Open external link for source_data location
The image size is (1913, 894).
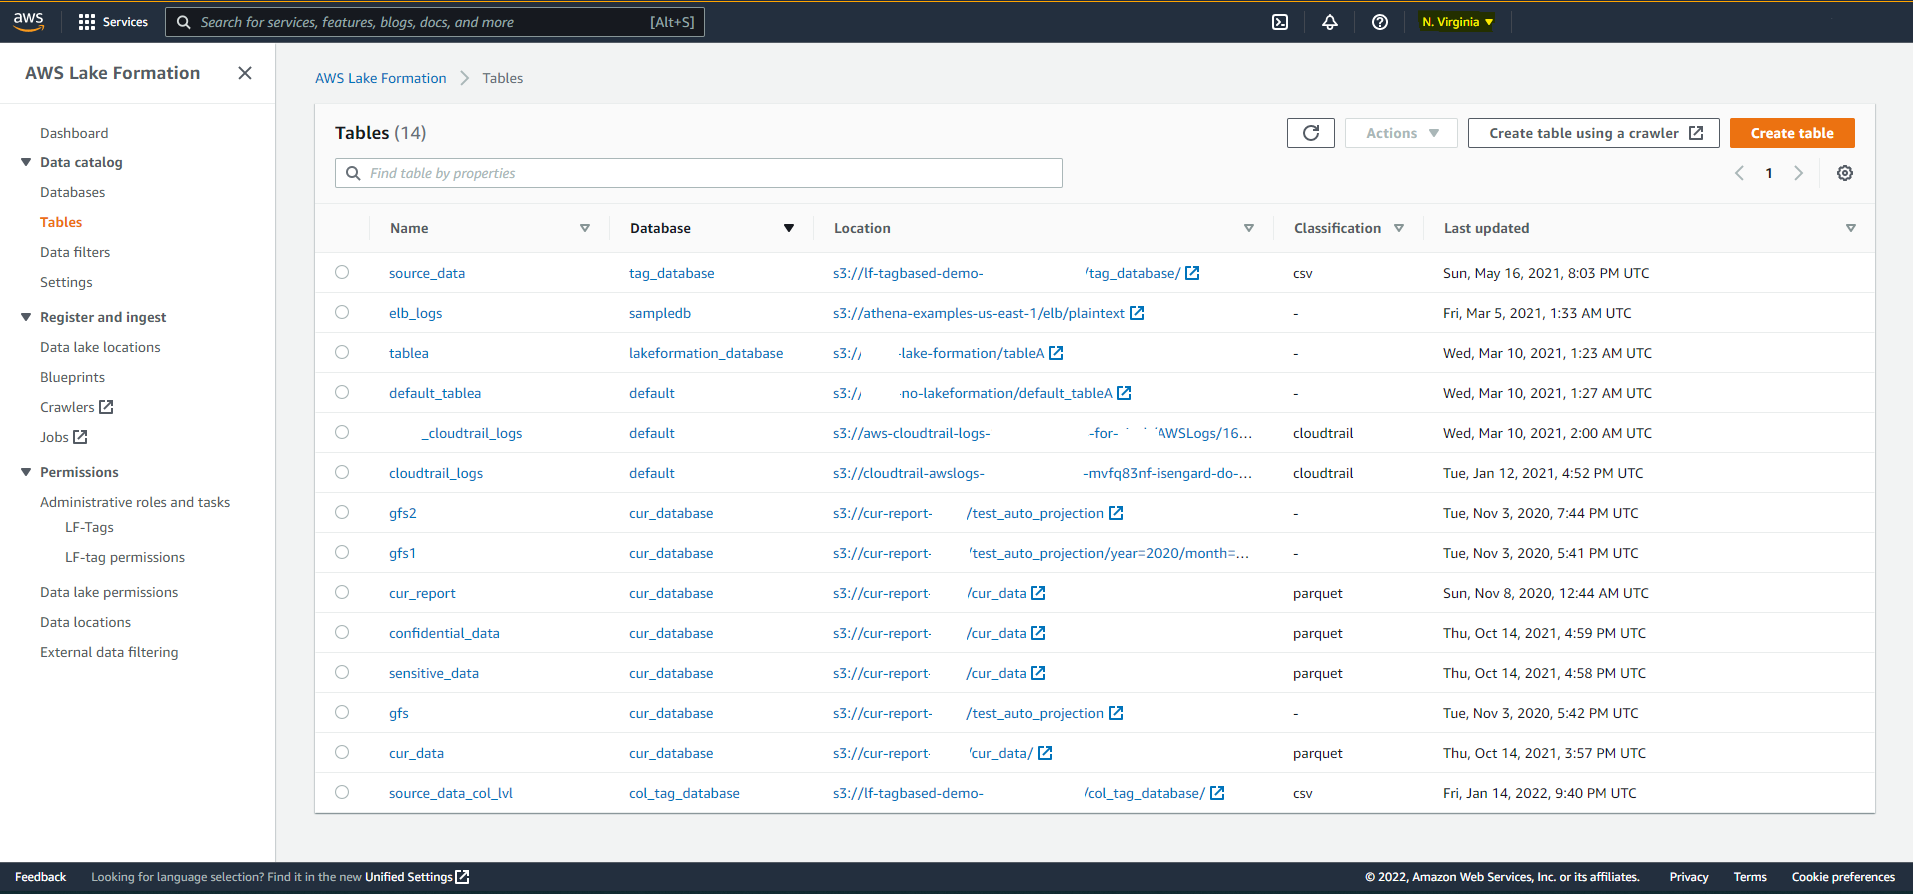[1192, 273]
